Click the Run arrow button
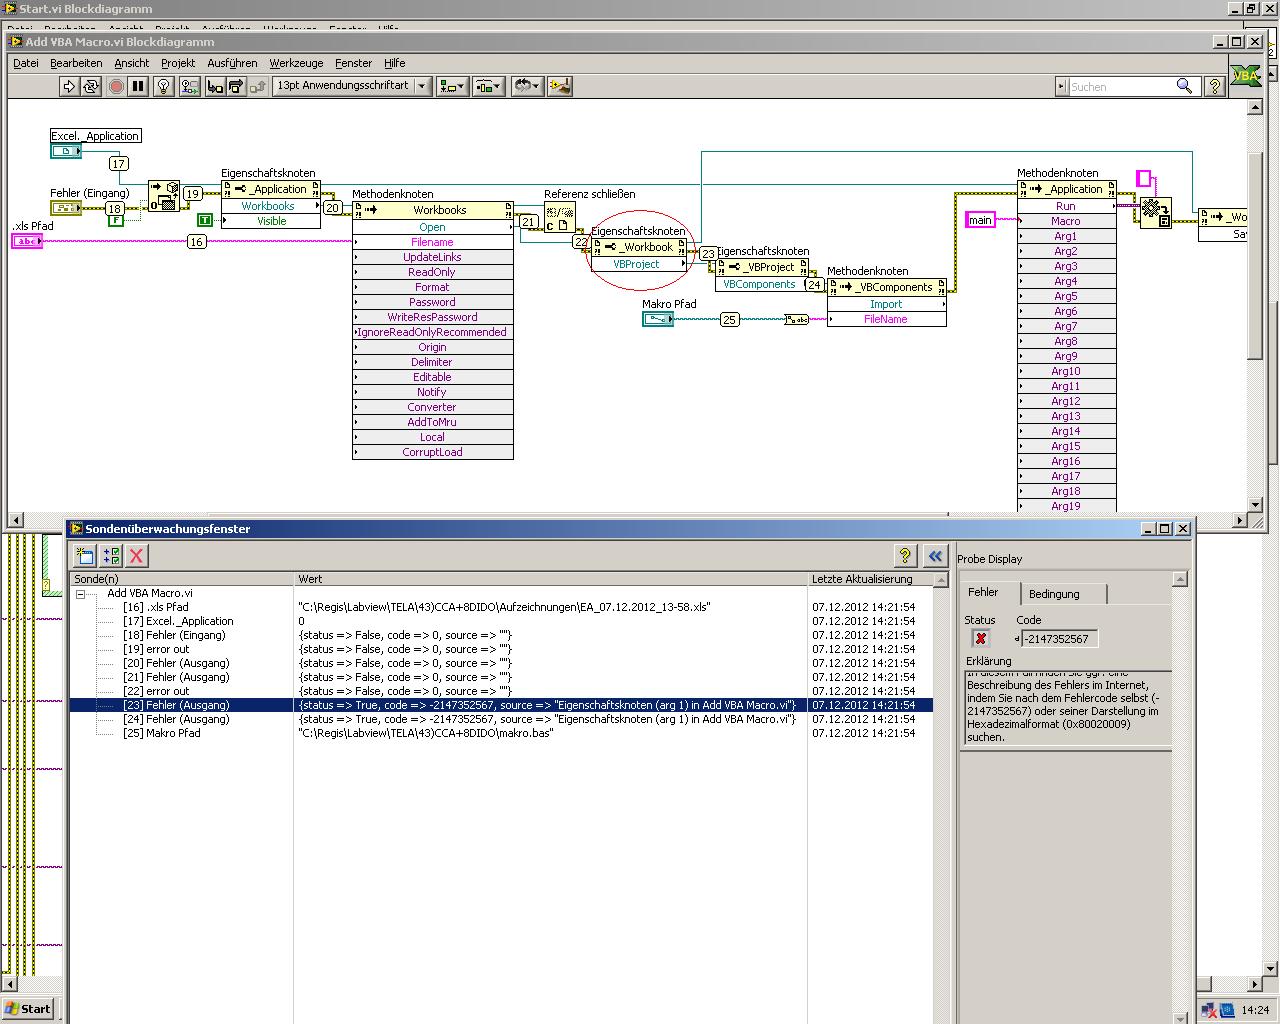This screenshot has height=1024, width=1280. coord(69,87)
